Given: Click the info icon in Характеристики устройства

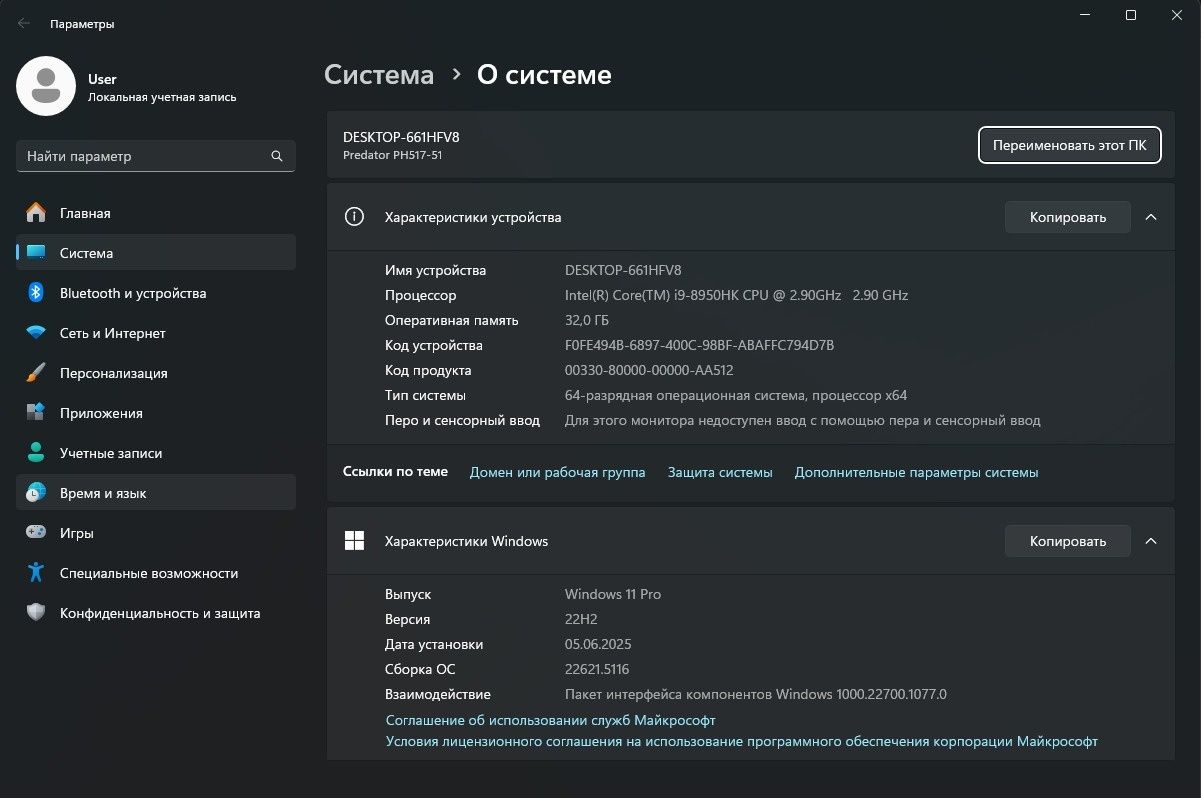Looking at the screenshot, I should coord(354,217).
